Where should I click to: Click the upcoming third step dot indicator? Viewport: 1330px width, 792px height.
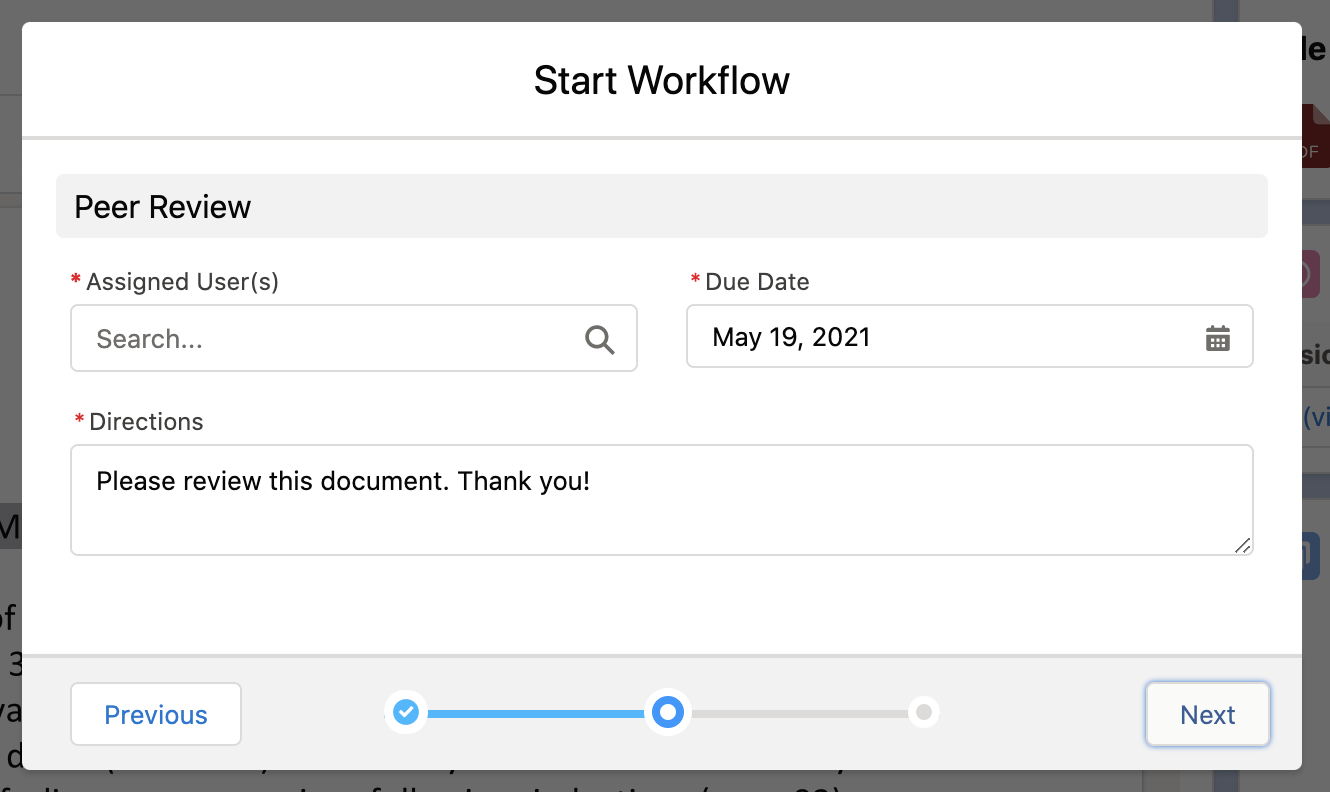tap(924, 712)
